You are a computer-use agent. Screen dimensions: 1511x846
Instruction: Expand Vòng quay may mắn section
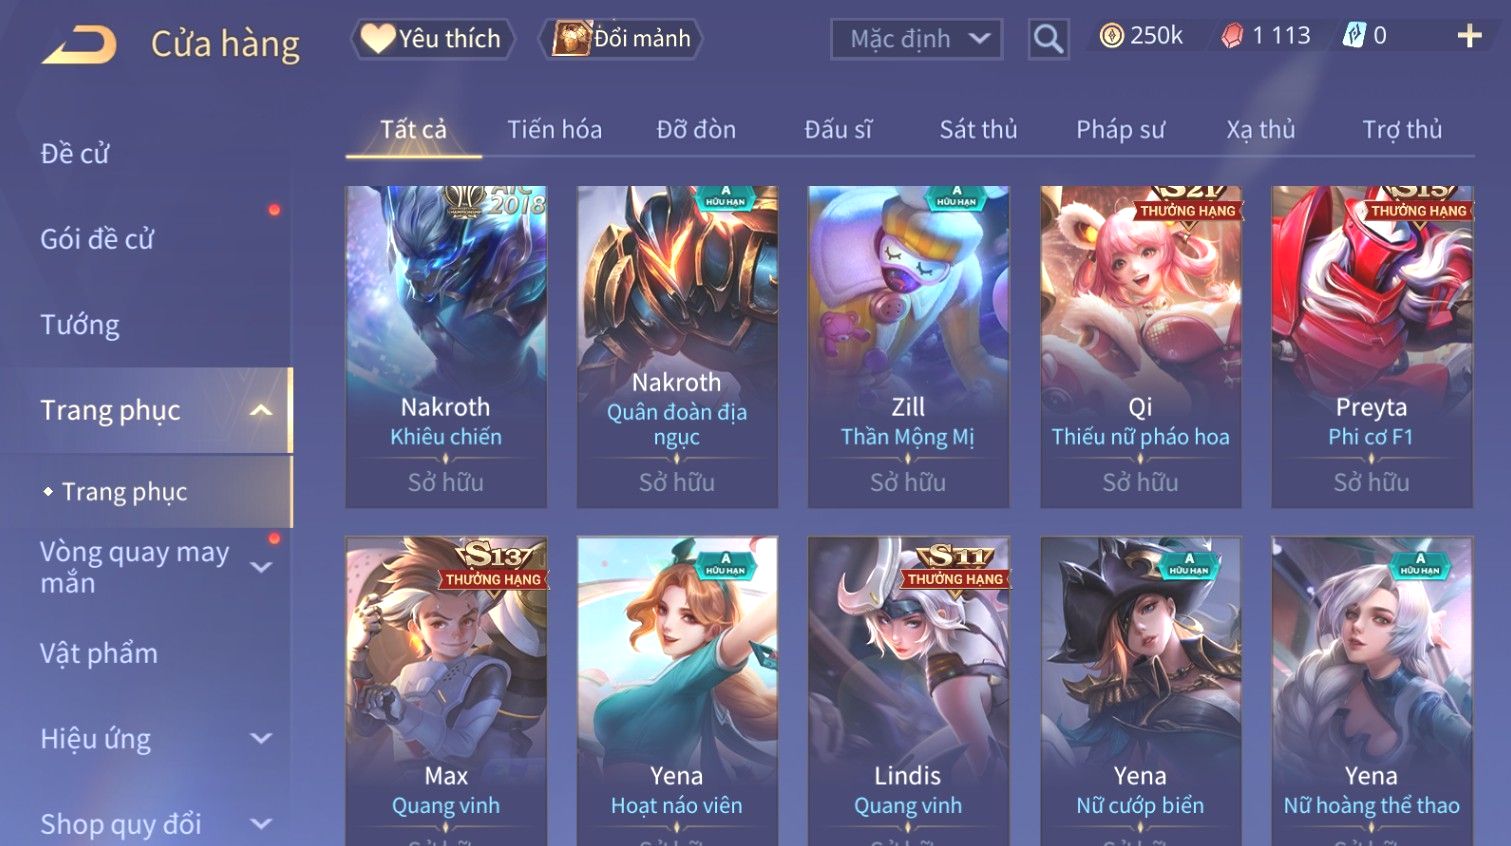pyautogui.click(x=261, y=567)
